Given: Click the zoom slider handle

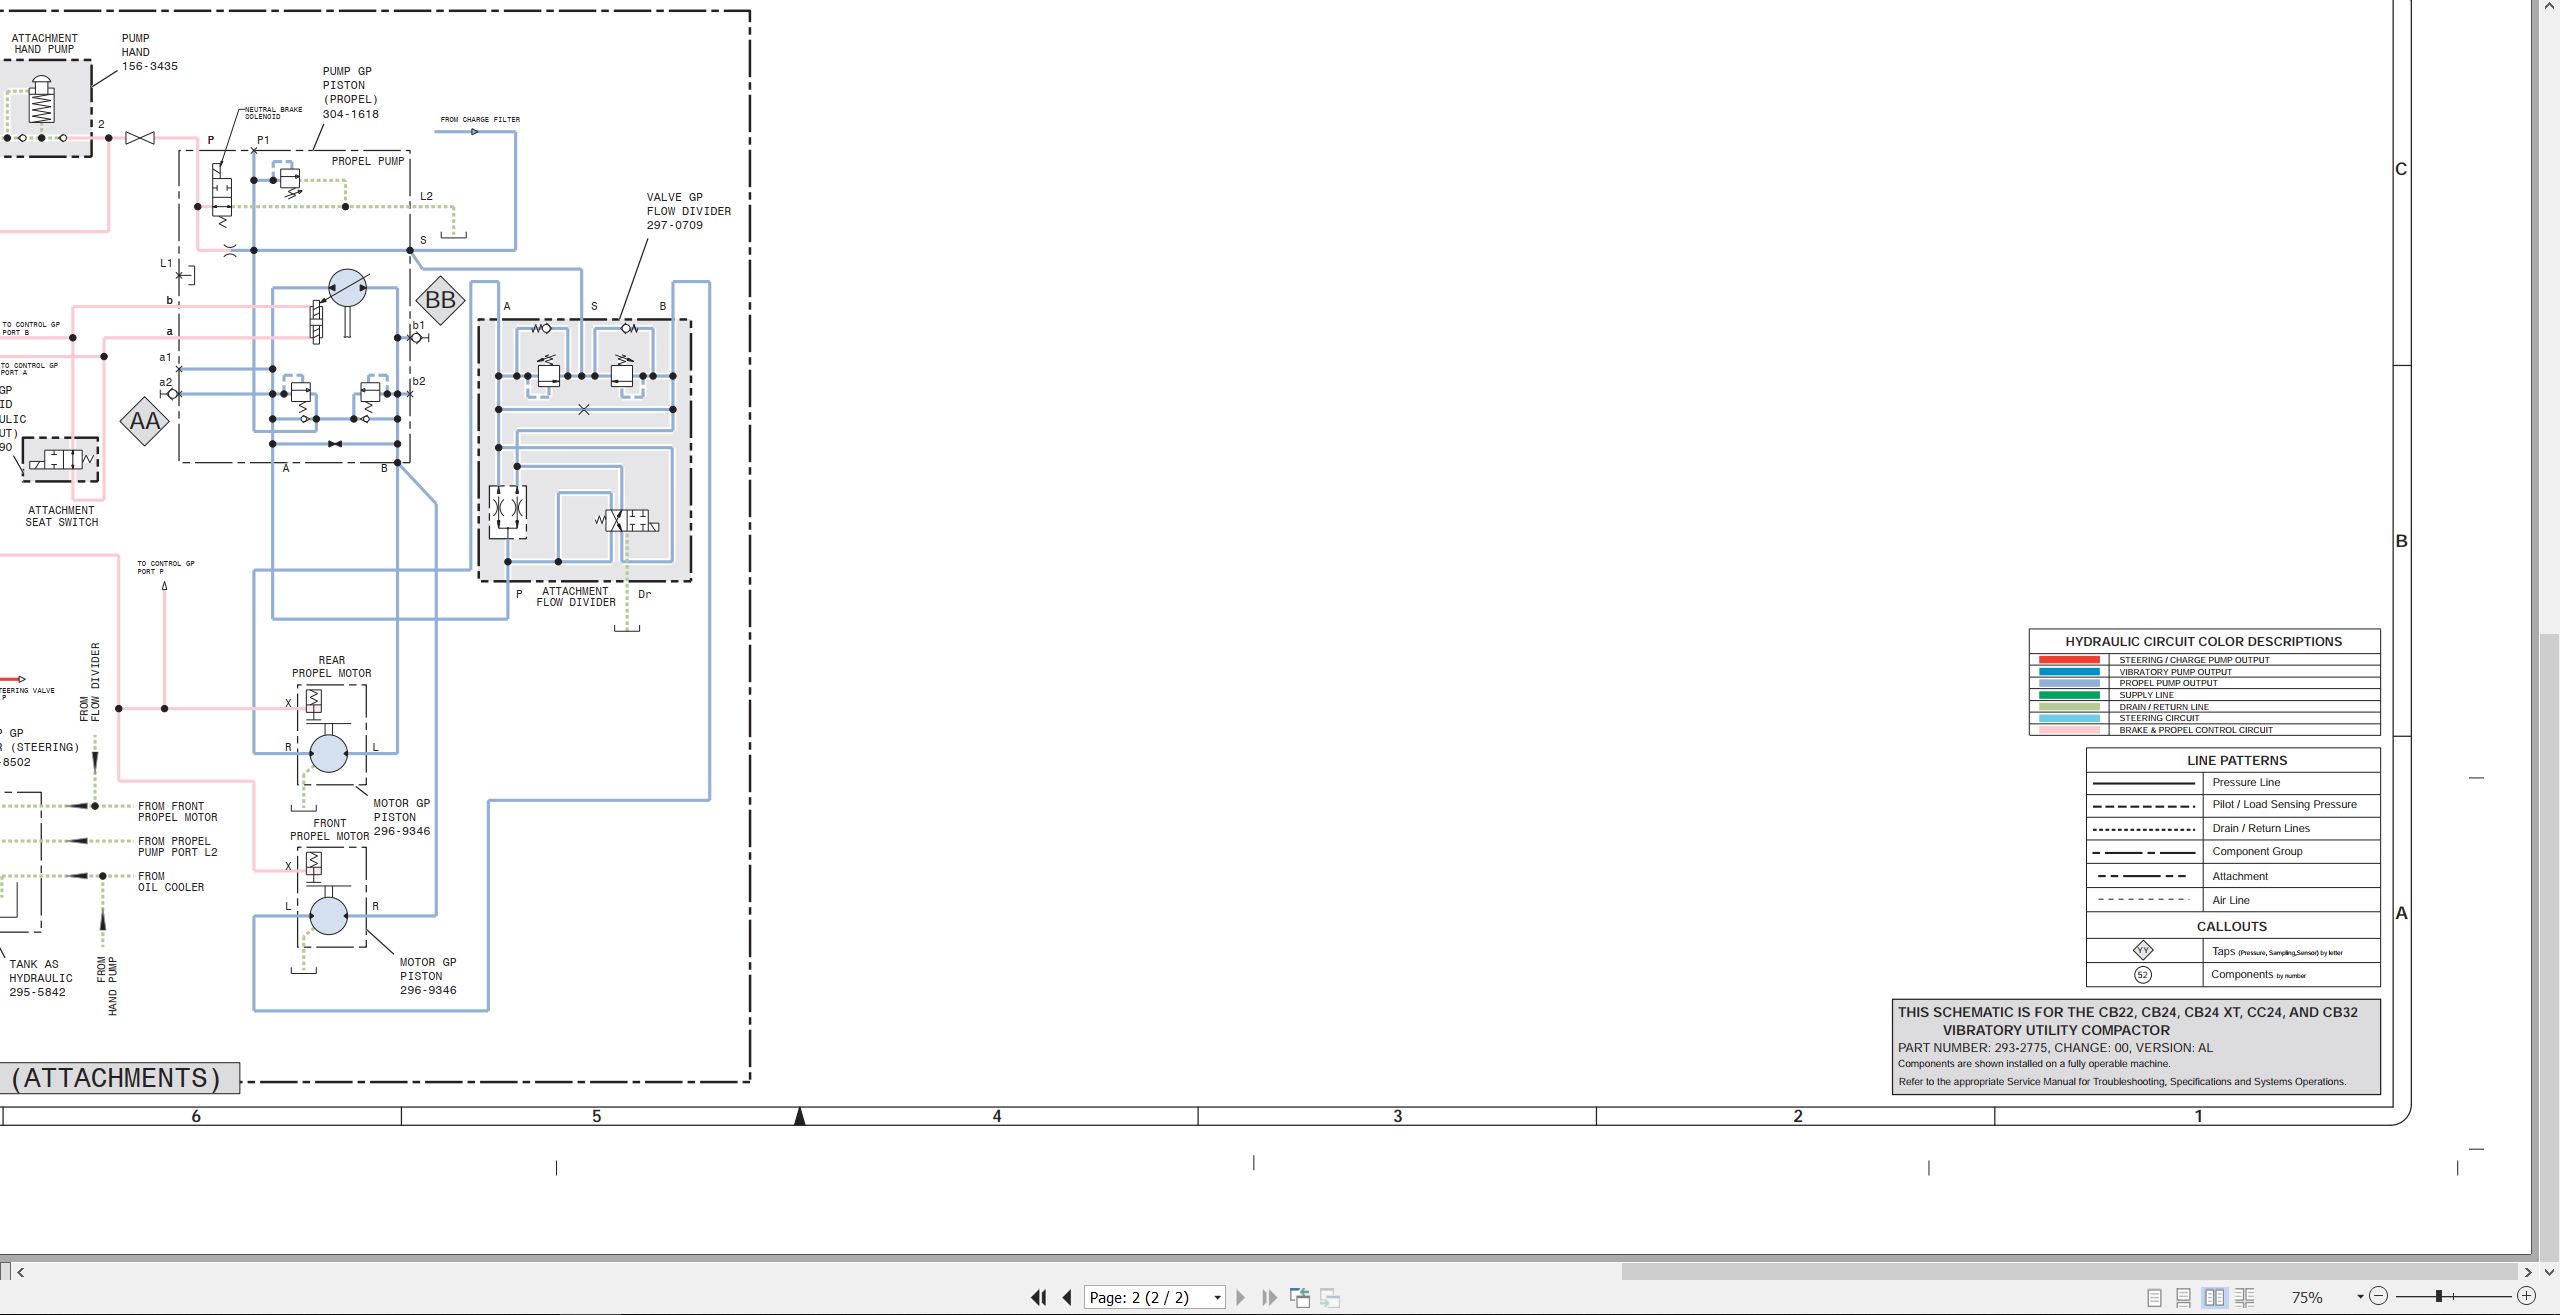Looking at the screenshot, I should click(2439, 1296).
